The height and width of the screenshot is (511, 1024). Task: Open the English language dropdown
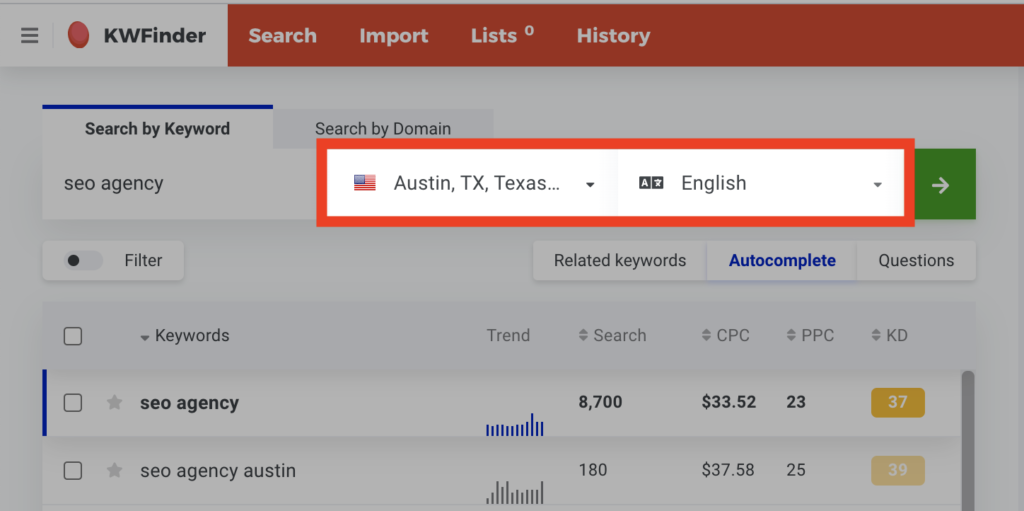pos(761,184)
